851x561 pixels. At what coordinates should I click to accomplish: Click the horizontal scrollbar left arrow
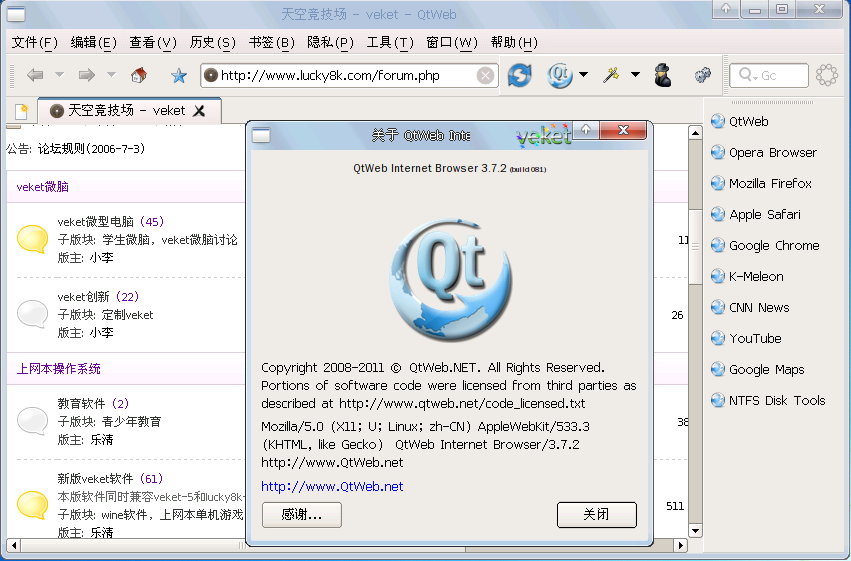14,545
